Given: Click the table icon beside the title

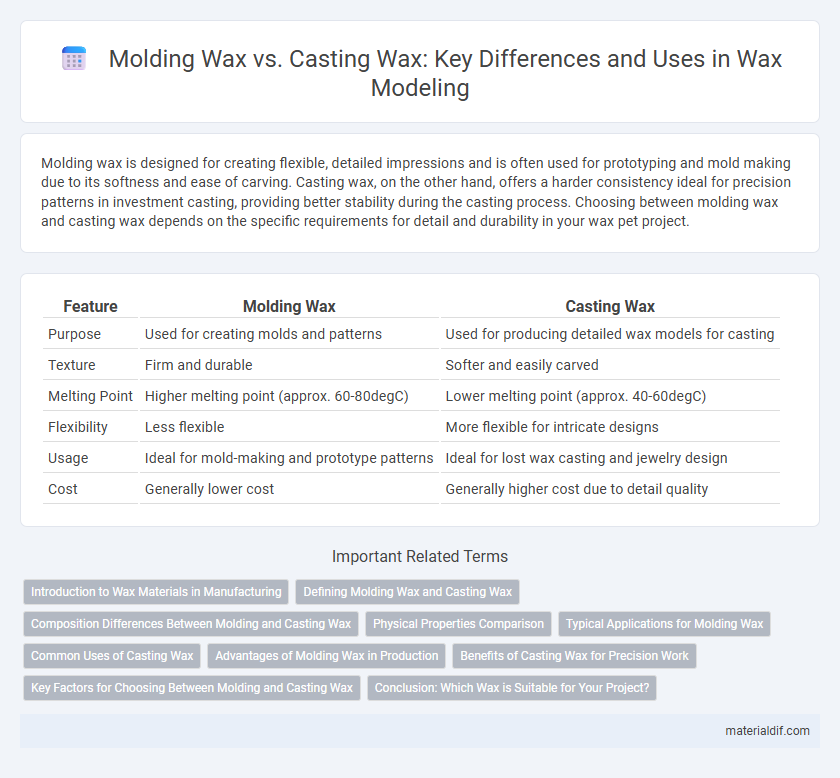Looking at the screenshot, I should (x=74, y=58).
